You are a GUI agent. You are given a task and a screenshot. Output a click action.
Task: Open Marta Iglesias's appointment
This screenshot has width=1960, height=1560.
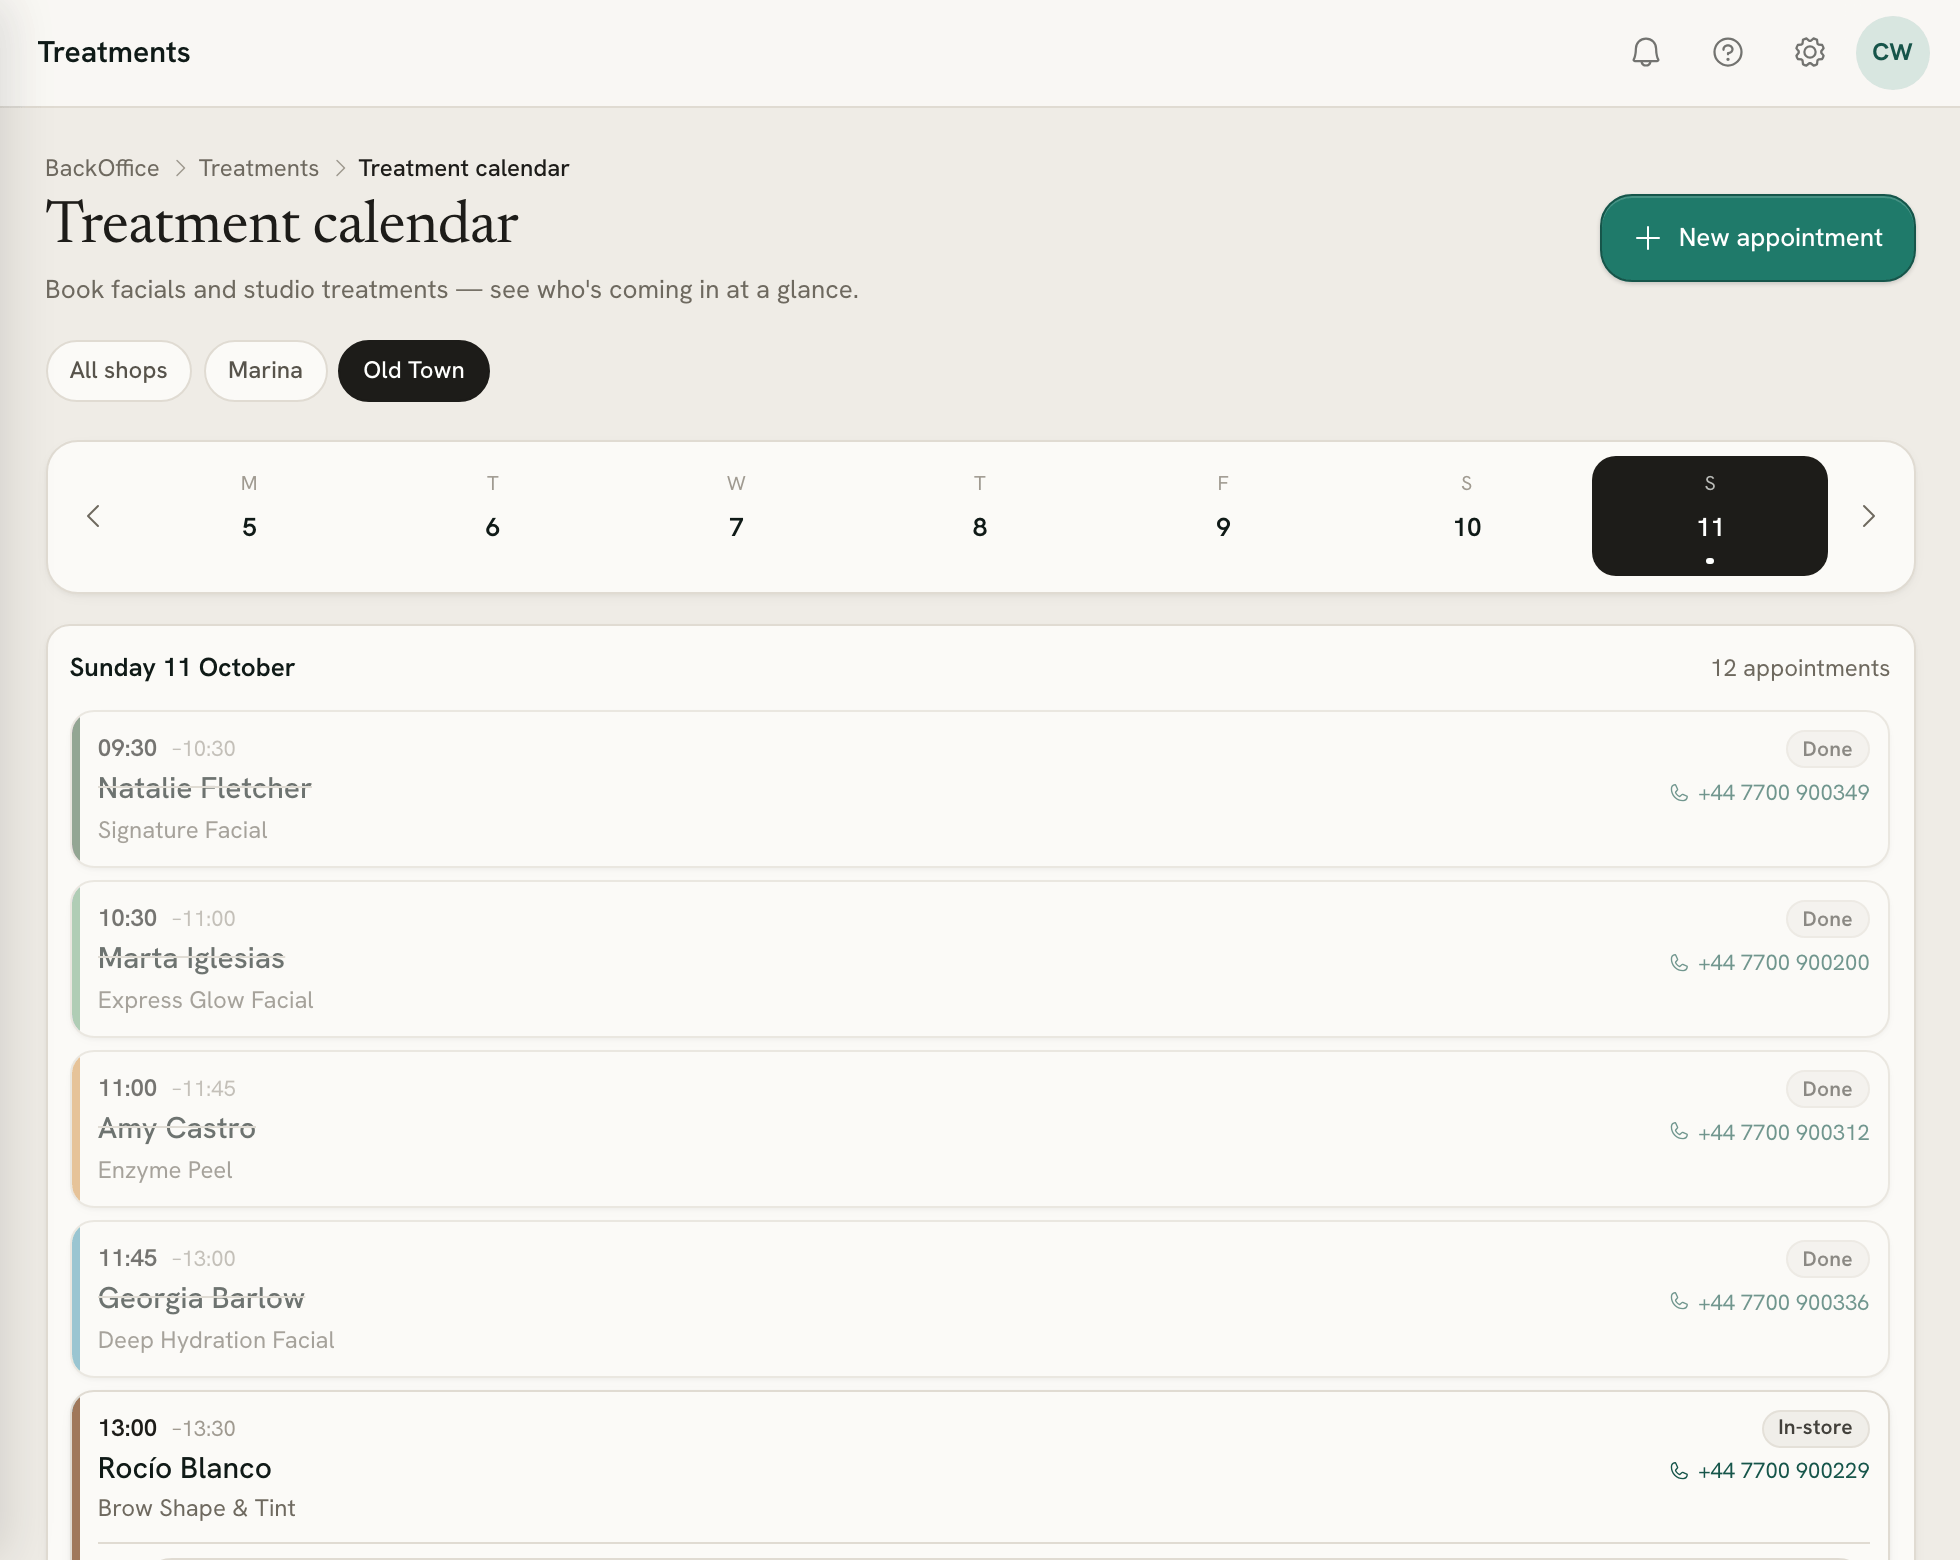(980, 959)
